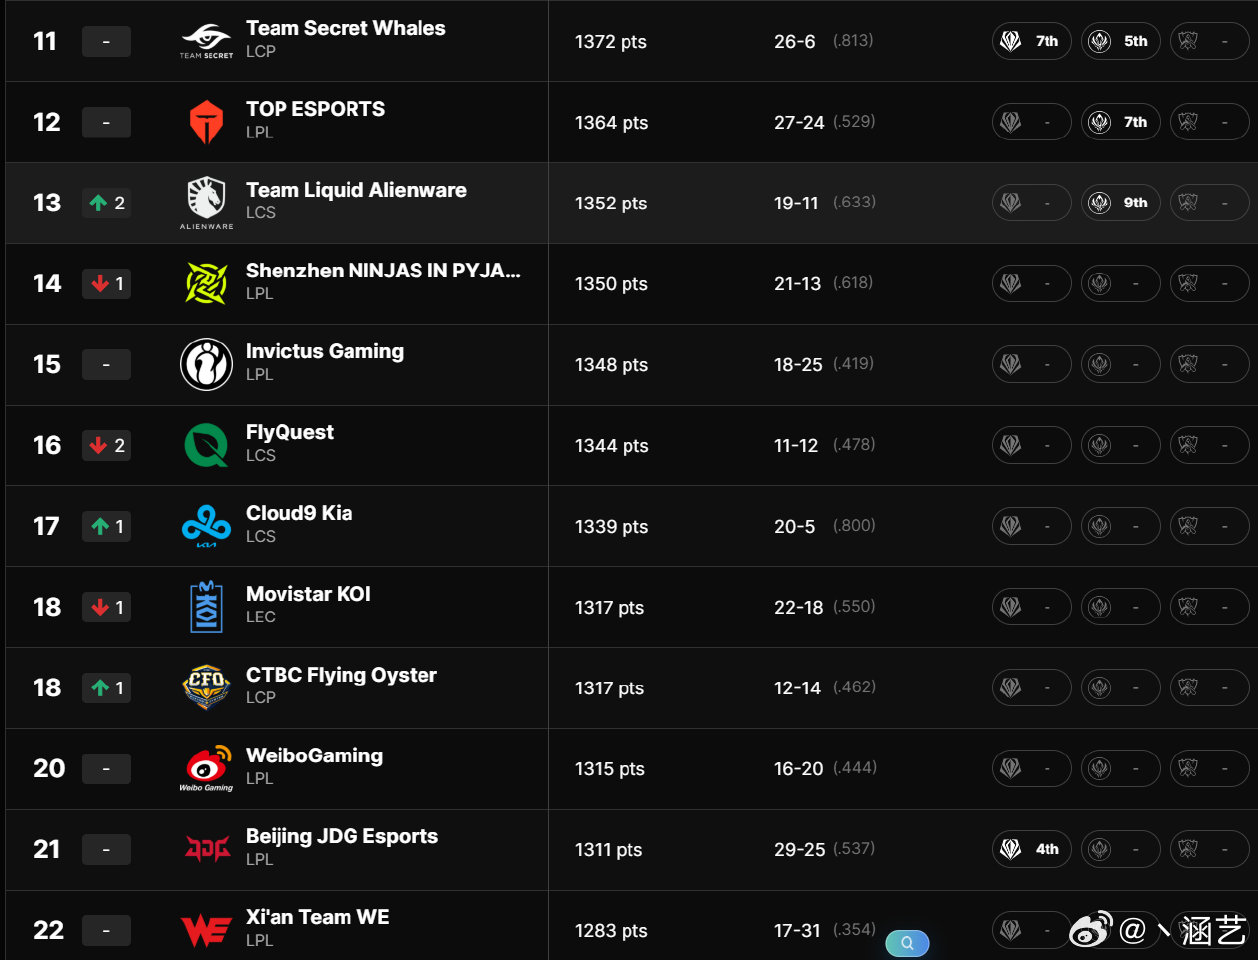Open the WeiboGaming logo
The image size is (1258, 960).
point(206,768)
